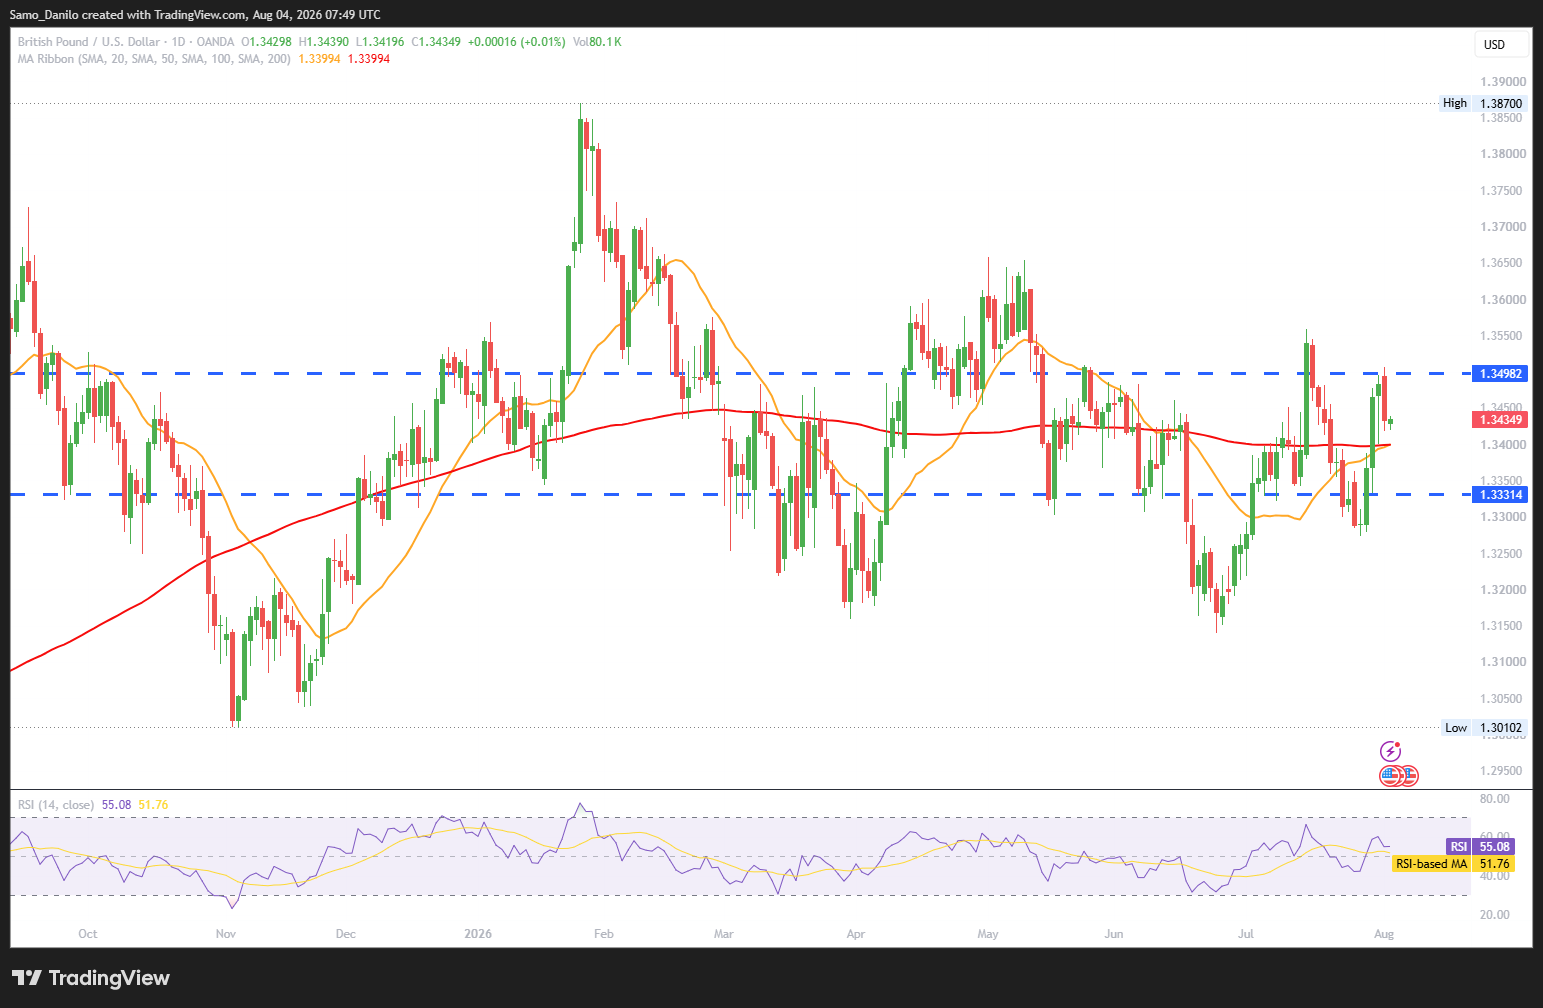Click the 20.00 RSI scale label
The width and height of the screenshot is (1543, 1008).
tap(1495, 915)
